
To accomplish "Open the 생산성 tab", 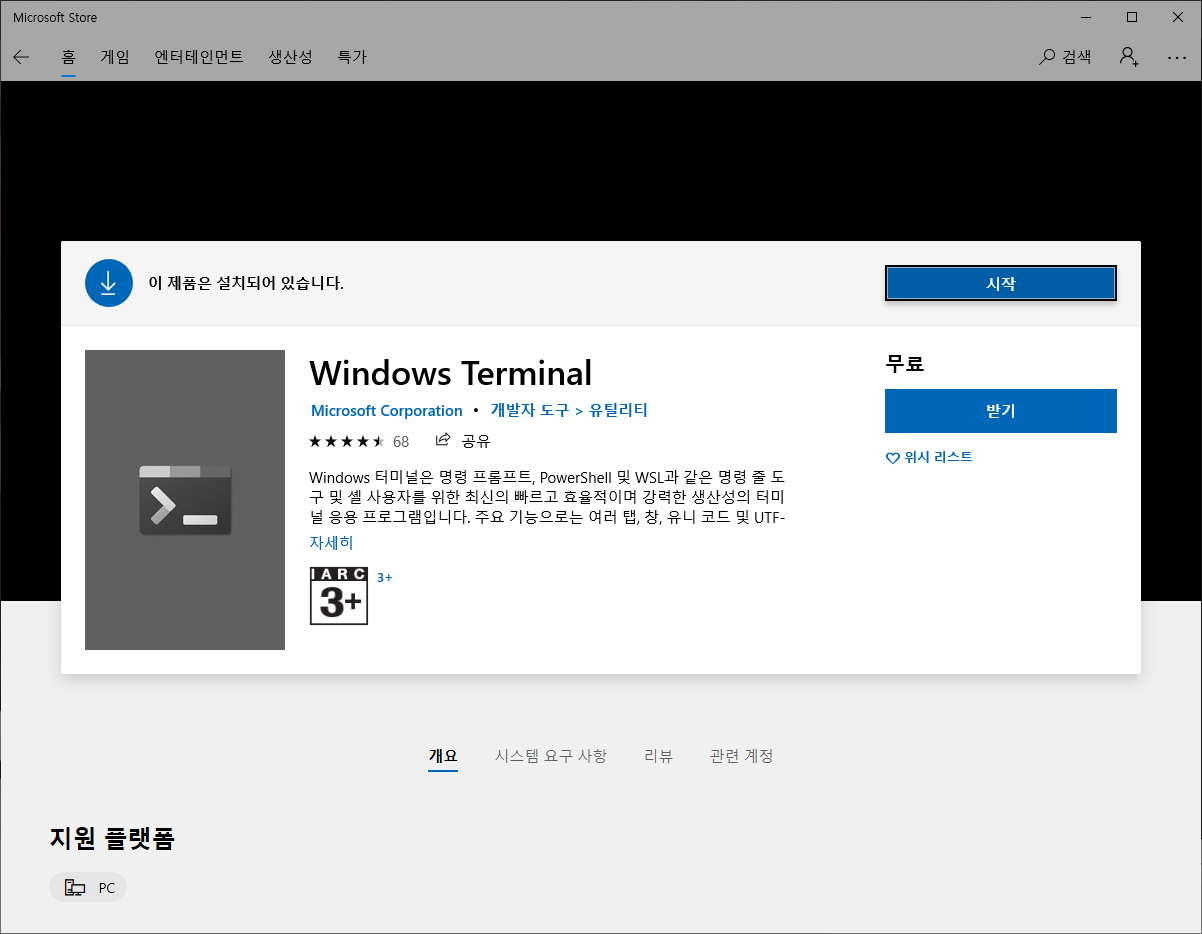I will pos(291,57).
